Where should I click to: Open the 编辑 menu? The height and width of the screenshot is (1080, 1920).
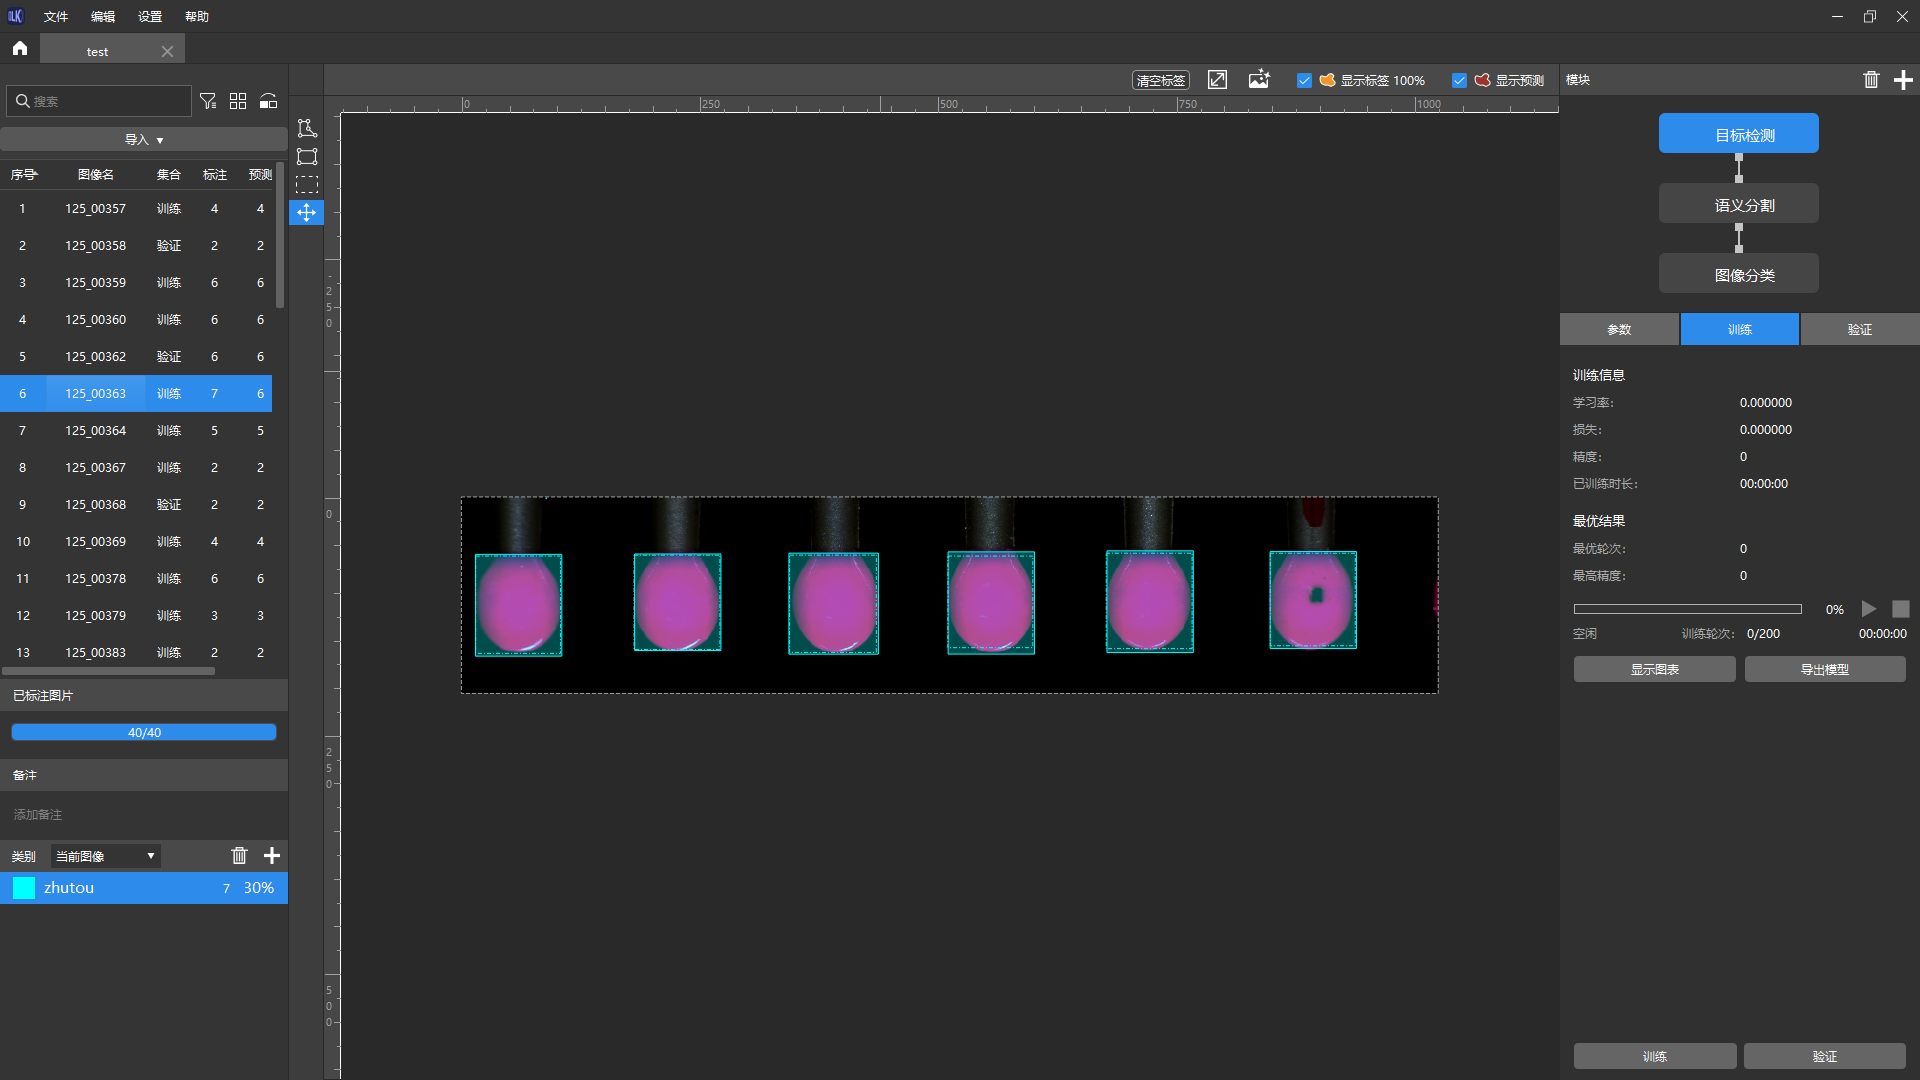103,16
